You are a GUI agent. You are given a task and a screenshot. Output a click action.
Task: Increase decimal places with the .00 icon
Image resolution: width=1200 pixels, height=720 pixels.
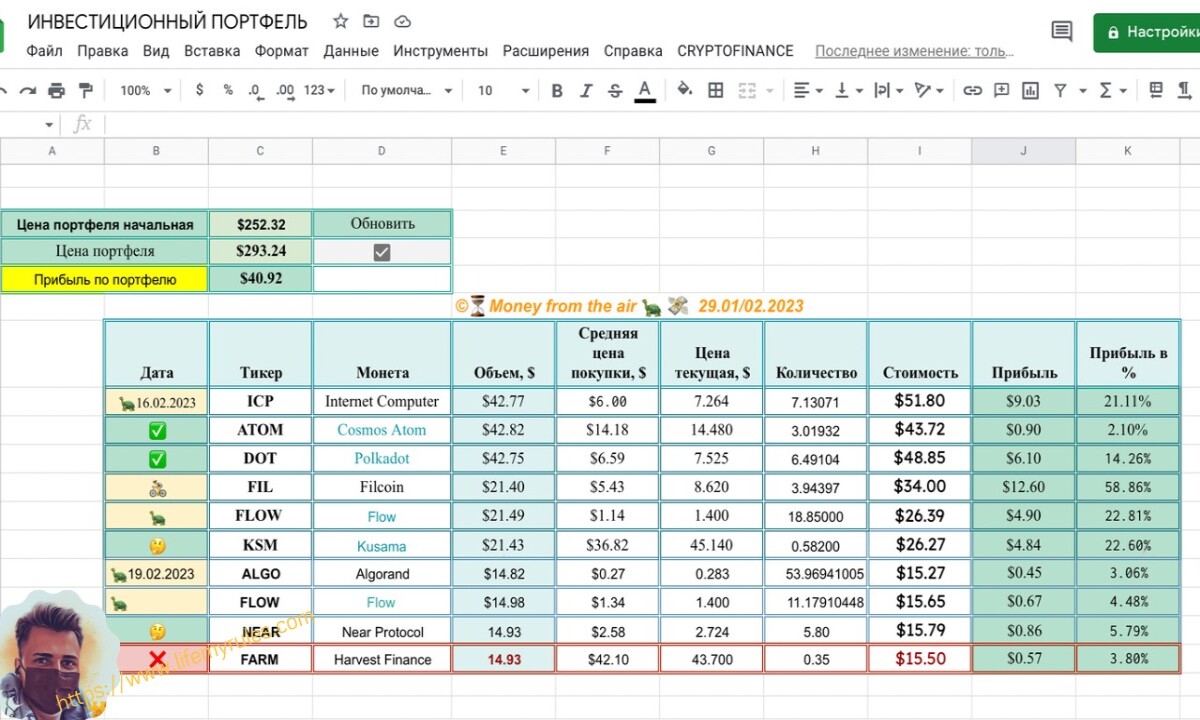285,91
